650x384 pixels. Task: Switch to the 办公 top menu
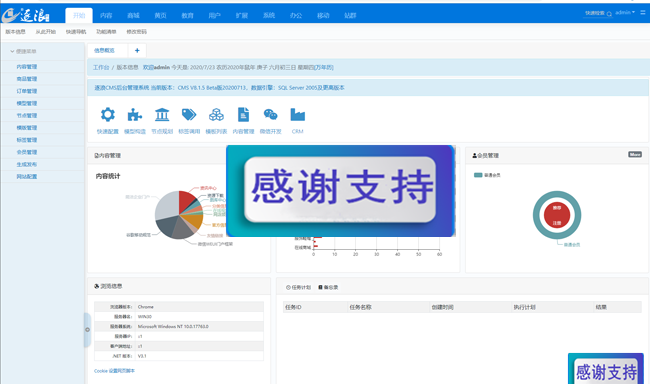click(x=296, y=15)
